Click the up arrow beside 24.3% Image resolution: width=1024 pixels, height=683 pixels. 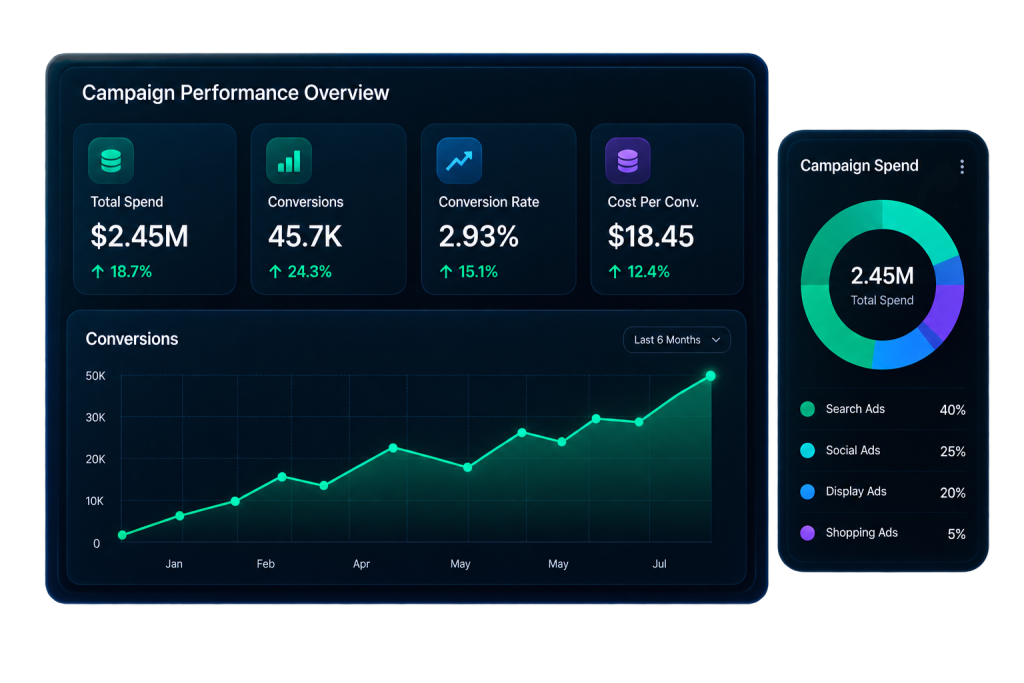click(275, 272)
